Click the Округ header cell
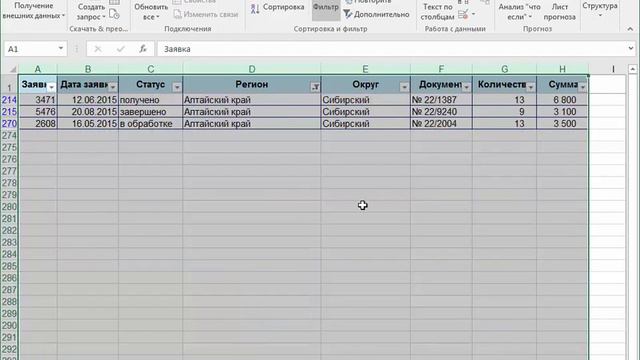Image resolution: width=640 pixels, height=360 pixels. coord(365,84)
